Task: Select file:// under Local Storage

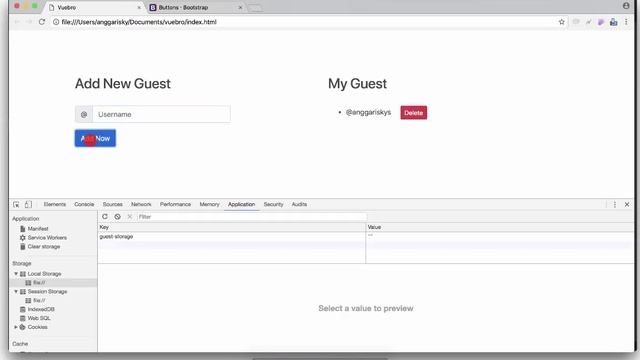Action: pos(39,283)
